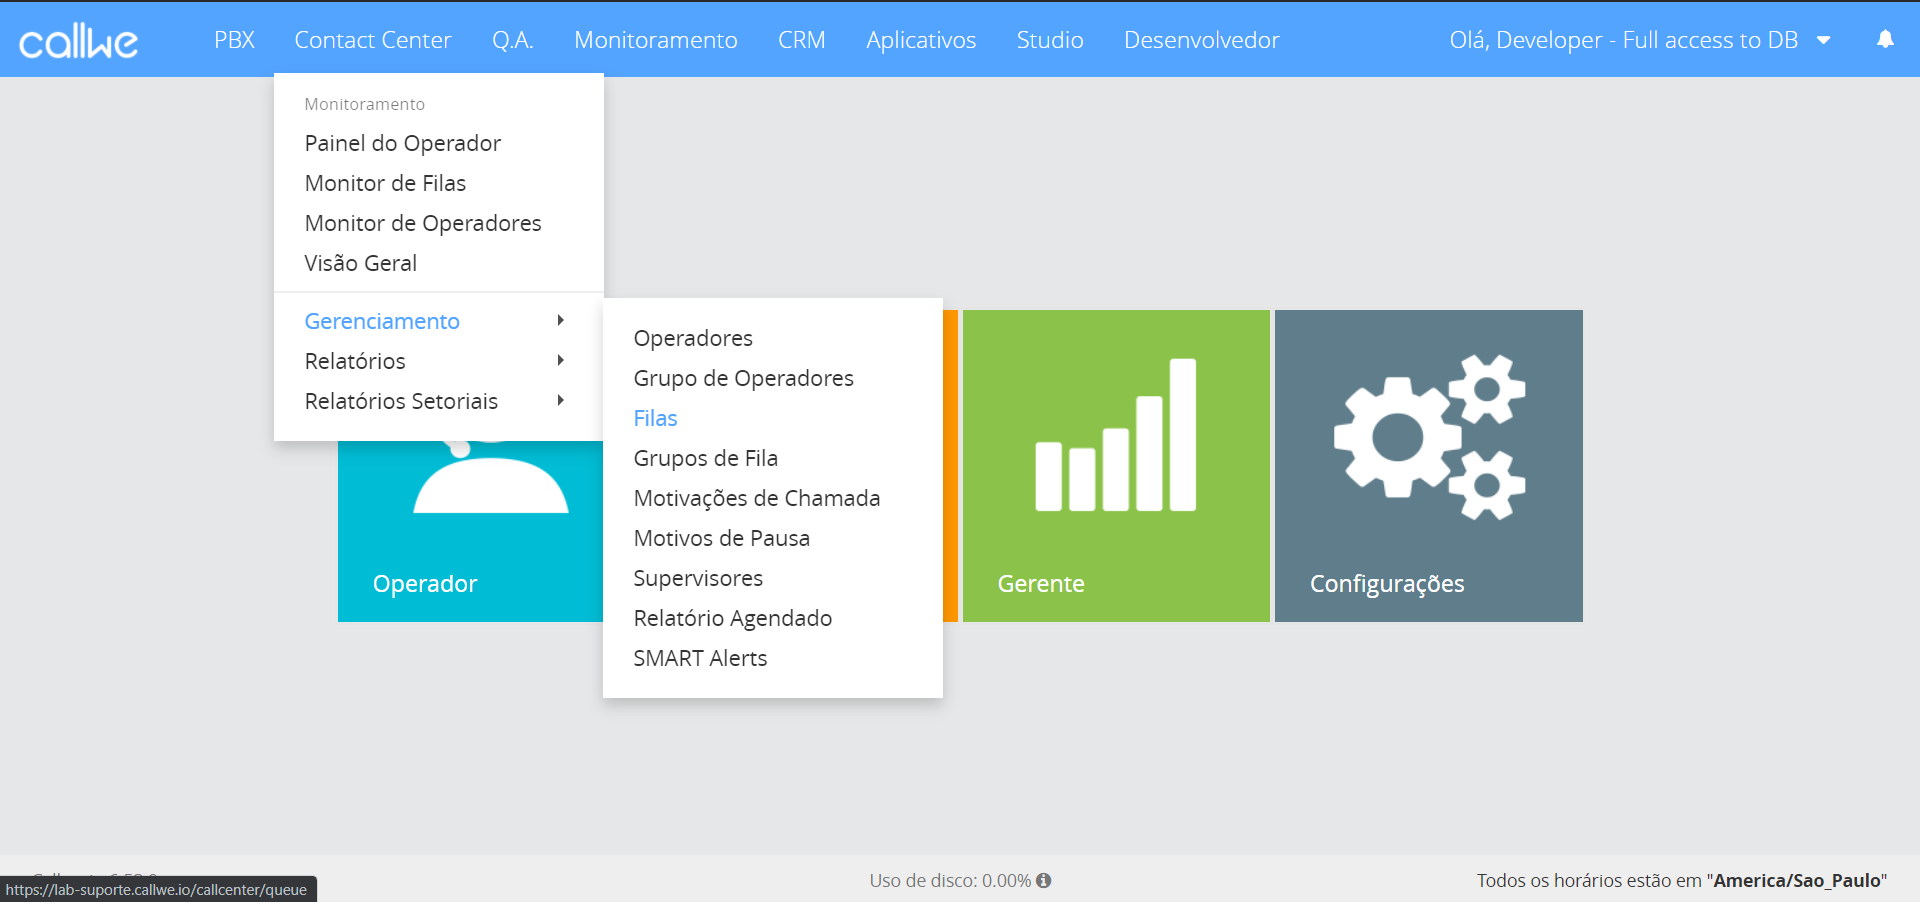1920x902 pixels.
Task: Click the America/Sao_Paulo timezone text
Action: (1797, 881)
